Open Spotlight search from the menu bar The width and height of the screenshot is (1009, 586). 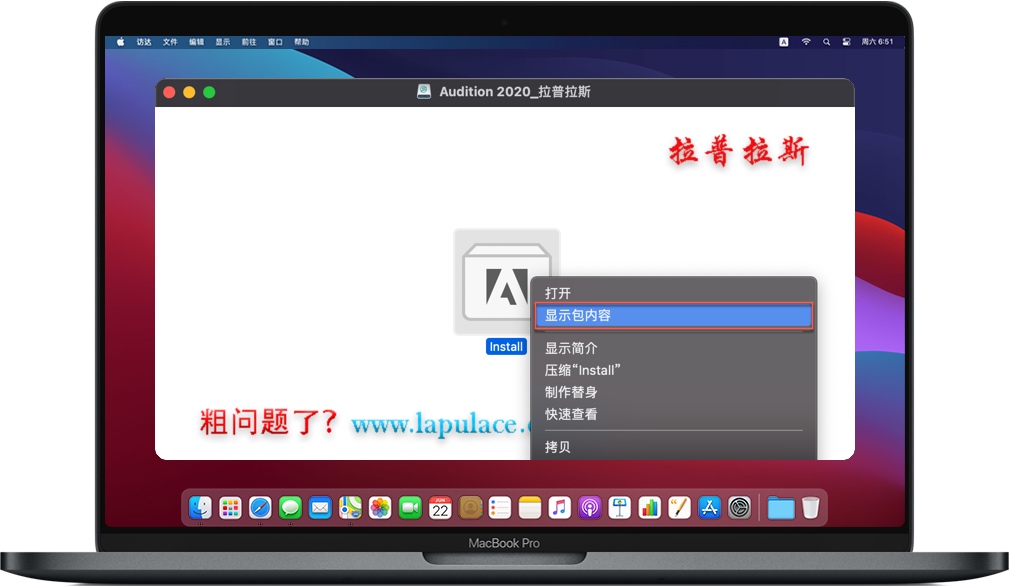pyautogui.click(x=826, y=42)
